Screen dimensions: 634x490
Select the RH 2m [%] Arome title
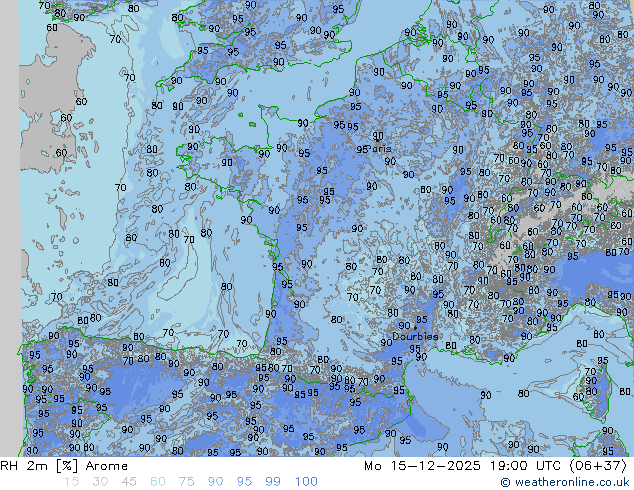[64, 466]
